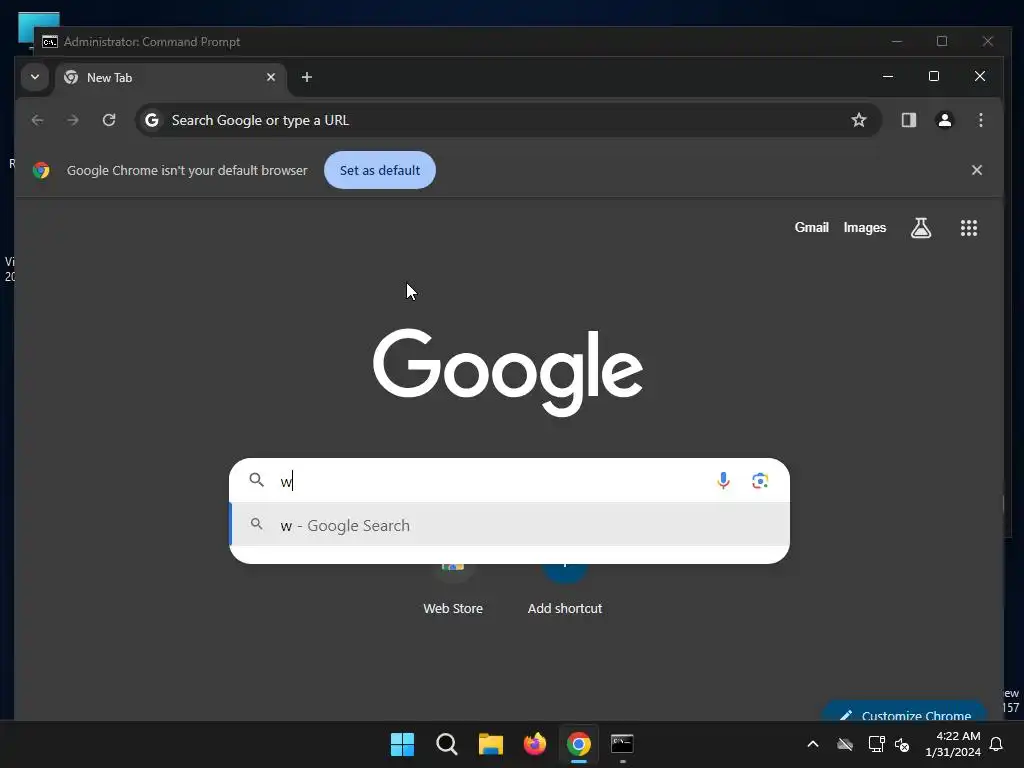Click the Google icon in address bar

click(152, 120)
